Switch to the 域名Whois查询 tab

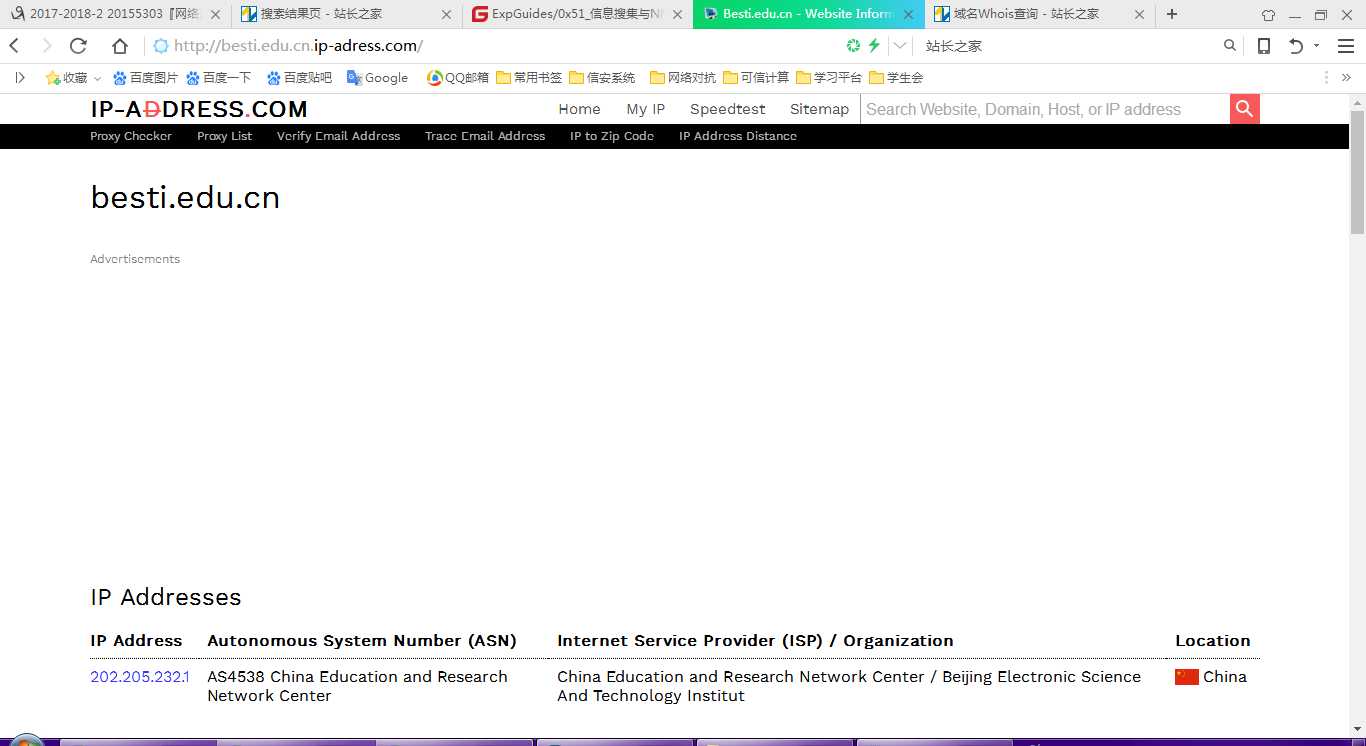tap(1039, 14)
